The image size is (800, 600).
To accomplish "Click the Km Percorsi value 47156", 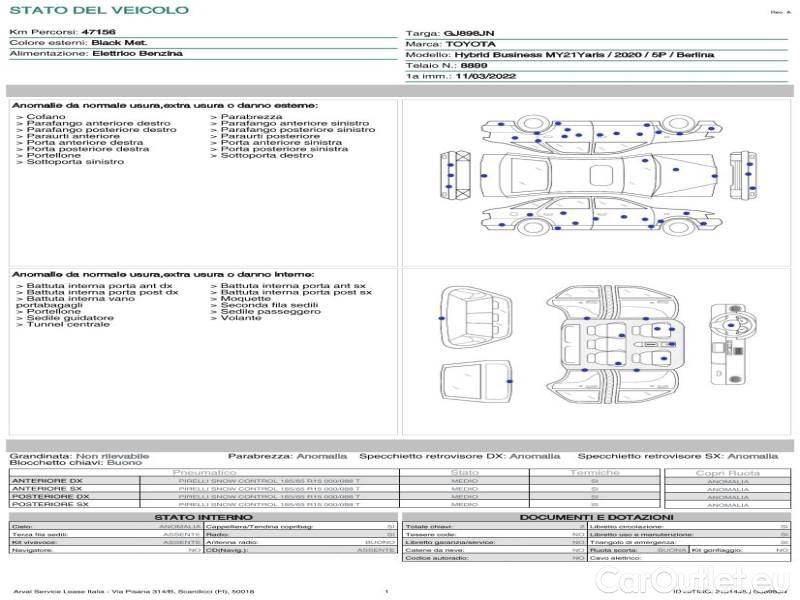I will click(98, 33).
